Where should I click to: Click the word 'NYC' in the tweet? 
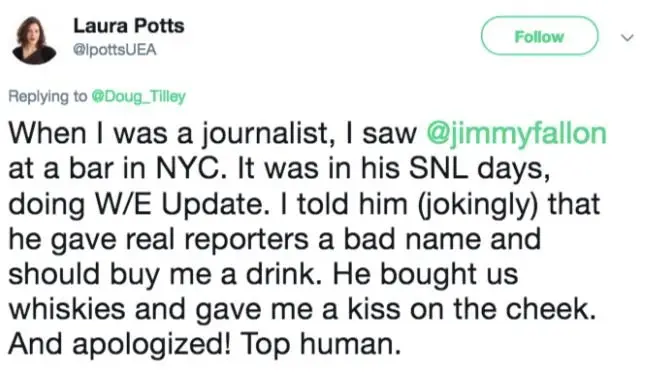pyautogui.click(x=187, y=168)
